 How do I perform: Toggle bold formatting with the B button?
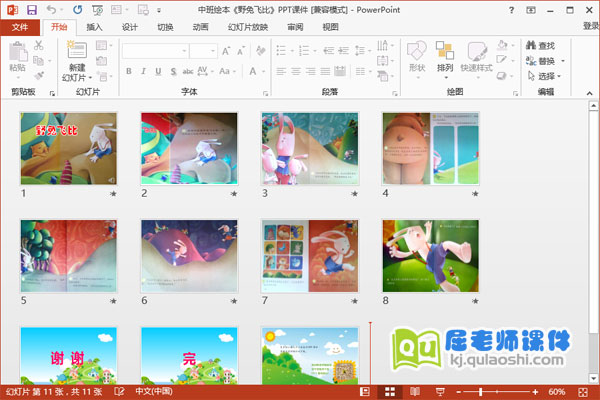click(130, 71)
